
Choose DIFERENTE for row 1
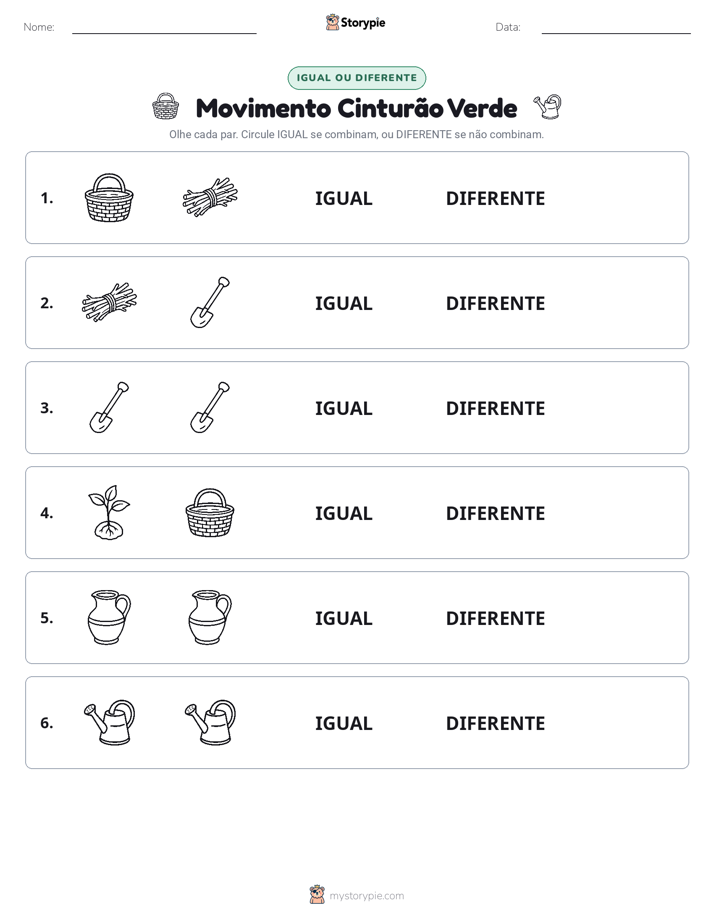click(x=495, y=199)
